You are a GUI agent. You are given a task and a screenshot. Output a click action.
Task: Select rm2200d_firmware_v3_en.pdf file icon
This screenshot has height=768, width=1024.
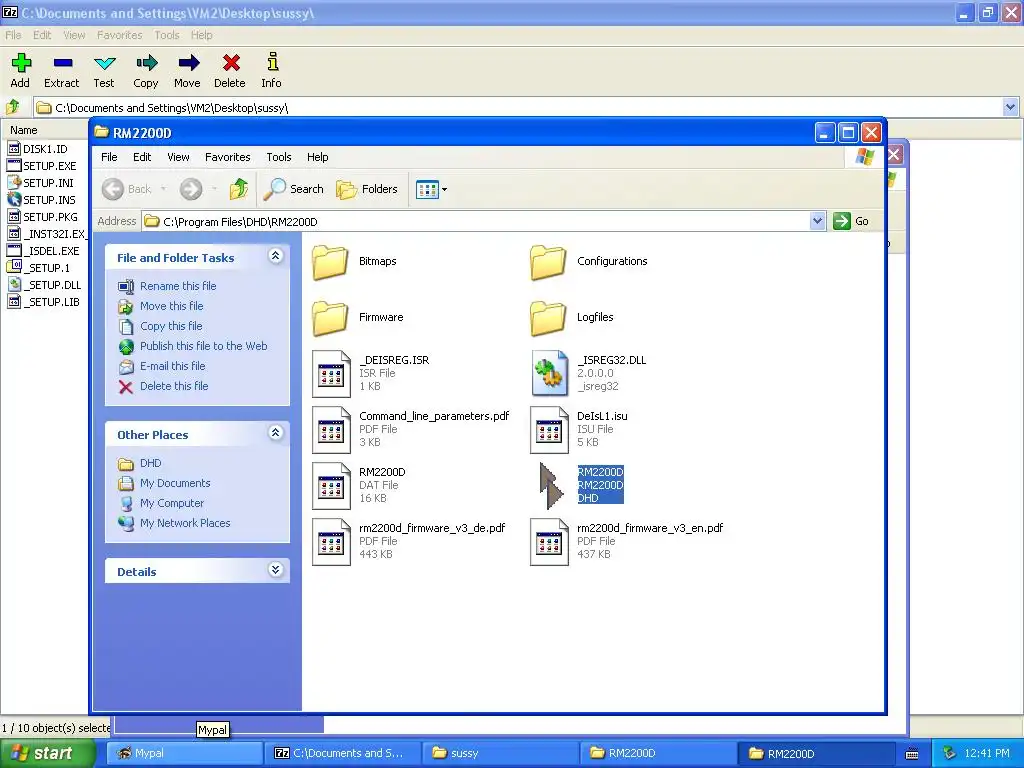pos(549,542)
